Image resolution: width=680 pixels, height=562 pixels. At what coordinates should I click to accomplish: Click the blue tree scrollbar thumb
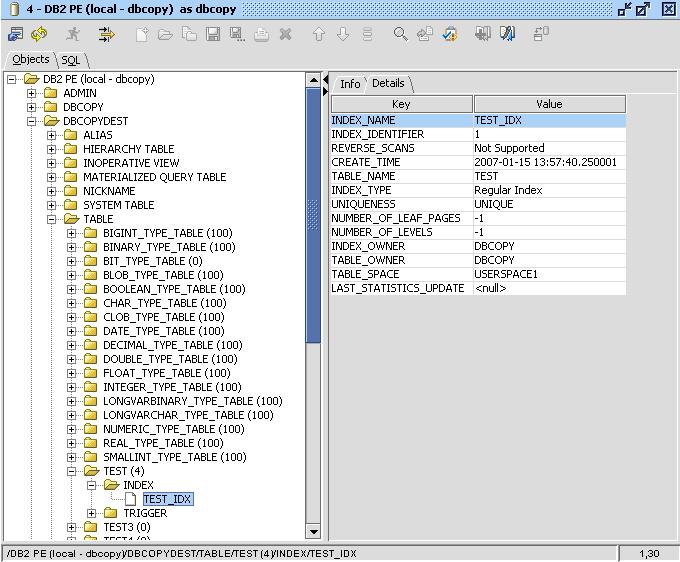[313, 216]
